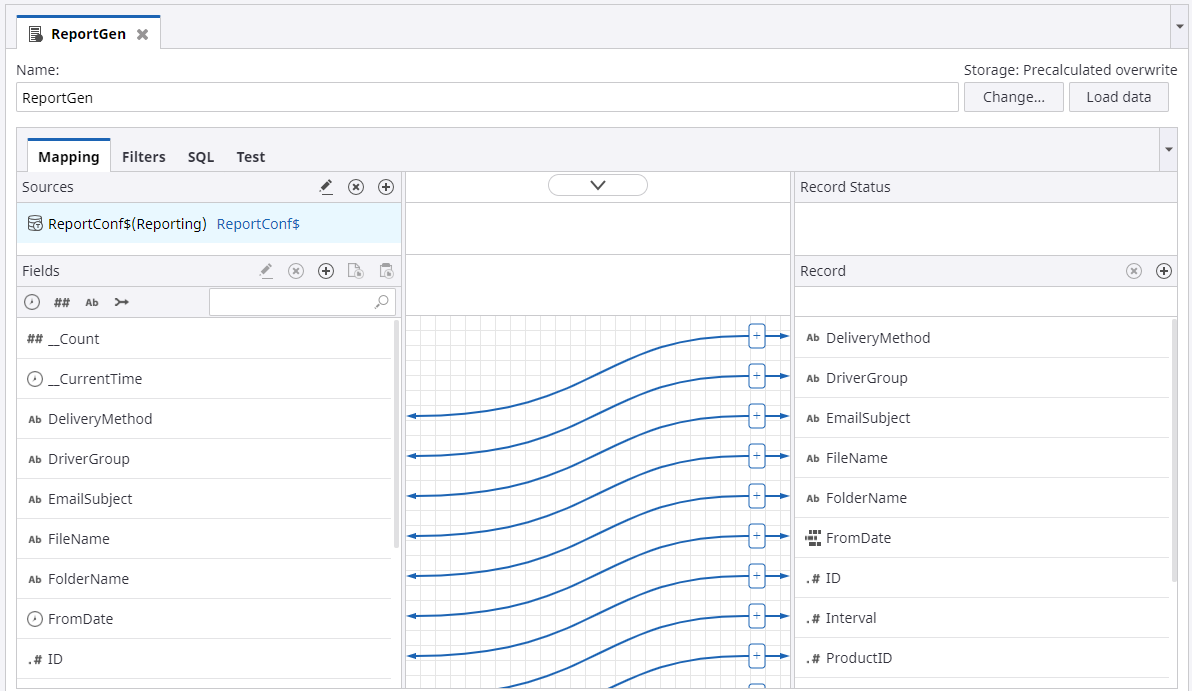Open the tab list dropdown at top right
Image resolution: width=1192 pixels, height=691 pixels.
click(x=1179, y=27)
